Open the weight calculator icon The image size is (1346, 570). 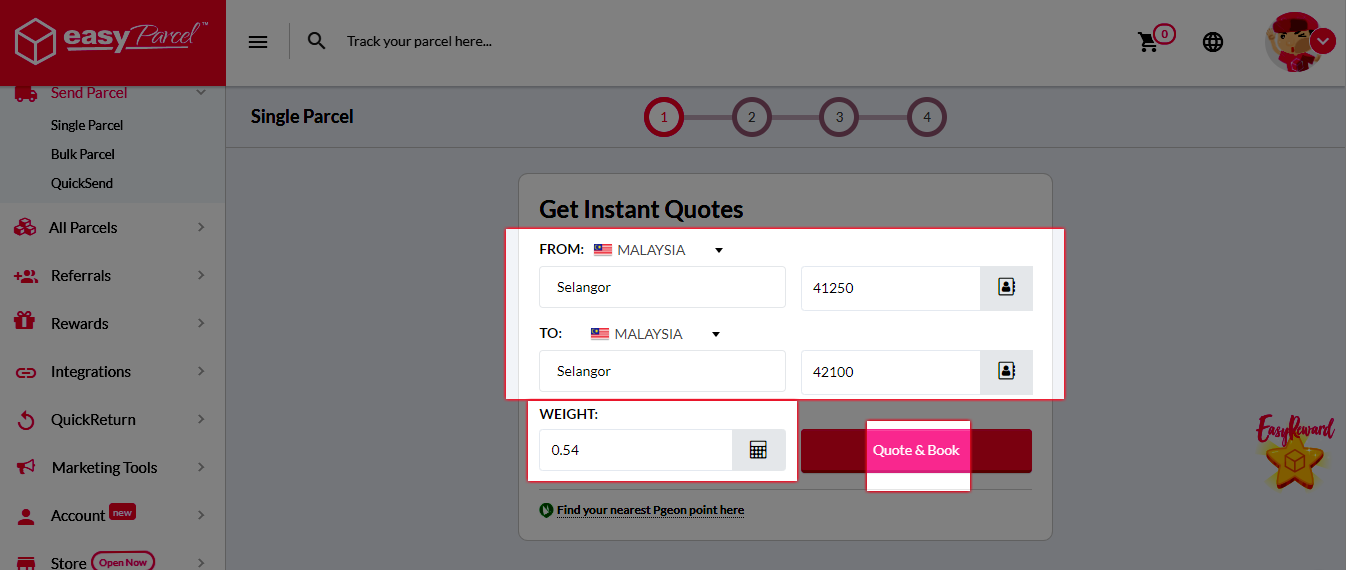tap(758, 450)
